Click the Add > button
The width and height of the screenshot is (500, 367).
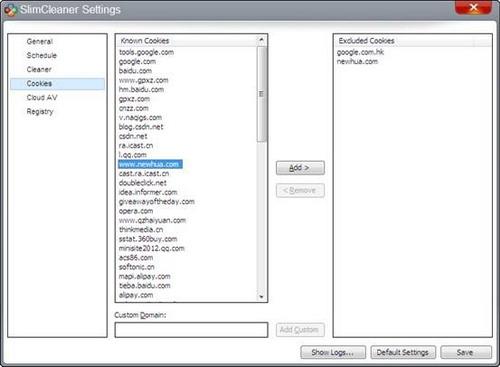coord(300,168)
